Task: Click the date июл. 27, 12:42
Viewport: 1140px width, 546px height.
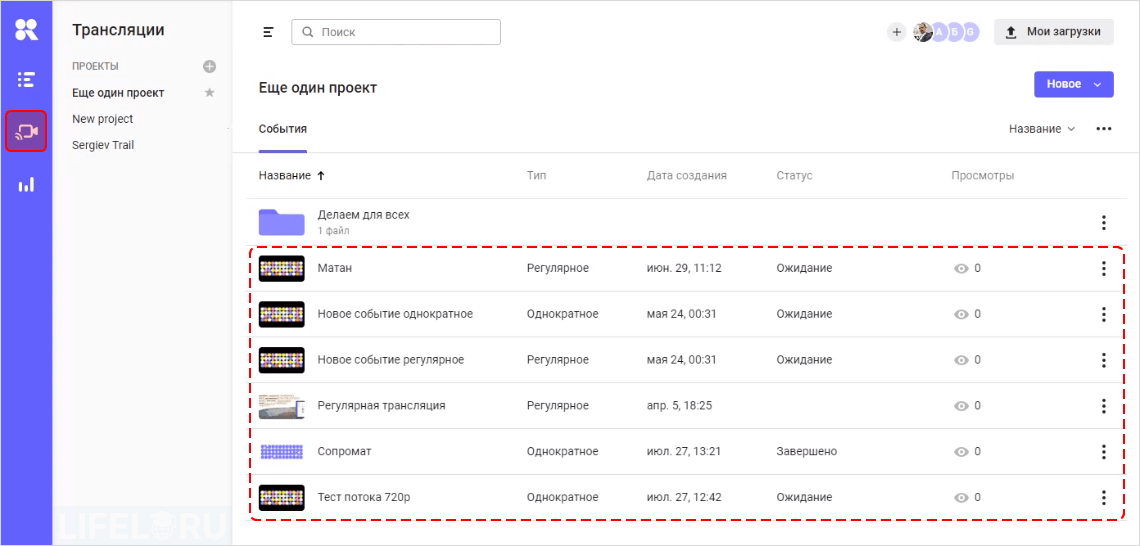Action: coord(683,497)
